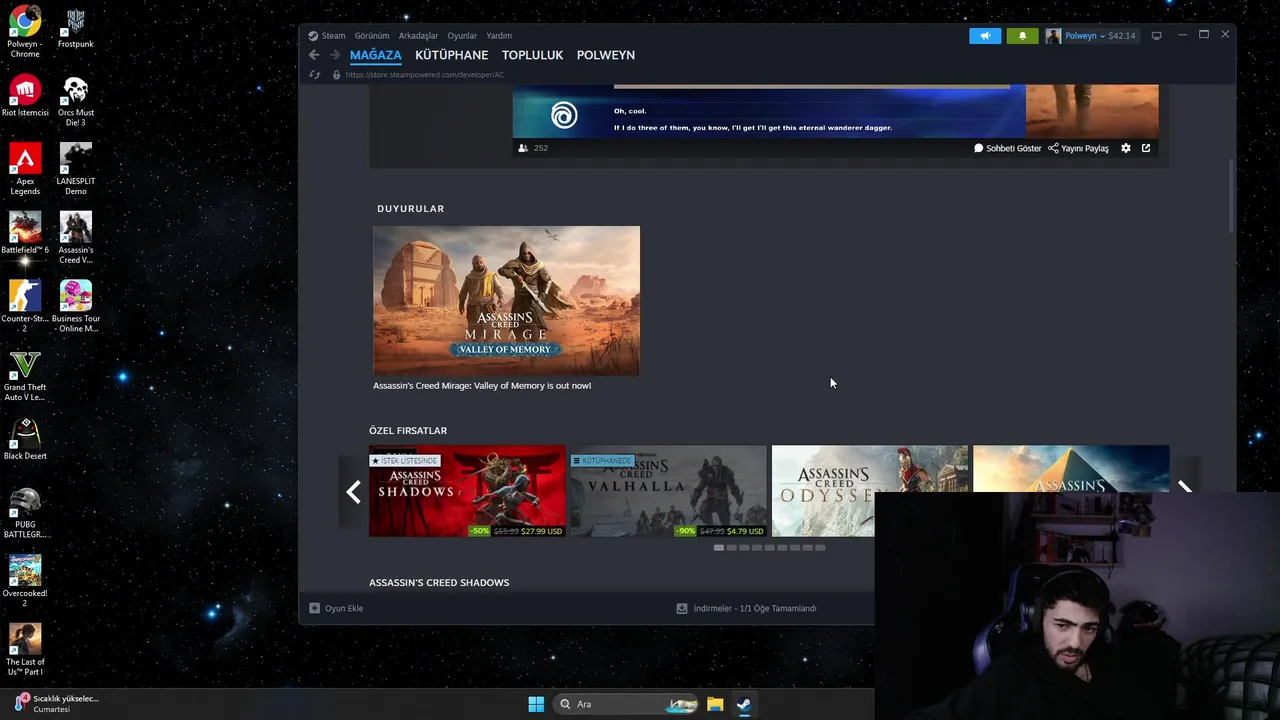This screenshot has height=720, width=1280.
Task: Open Assassin's Creed Odyssey offer card
Action: pyautogui.click(x=870, y=491)
